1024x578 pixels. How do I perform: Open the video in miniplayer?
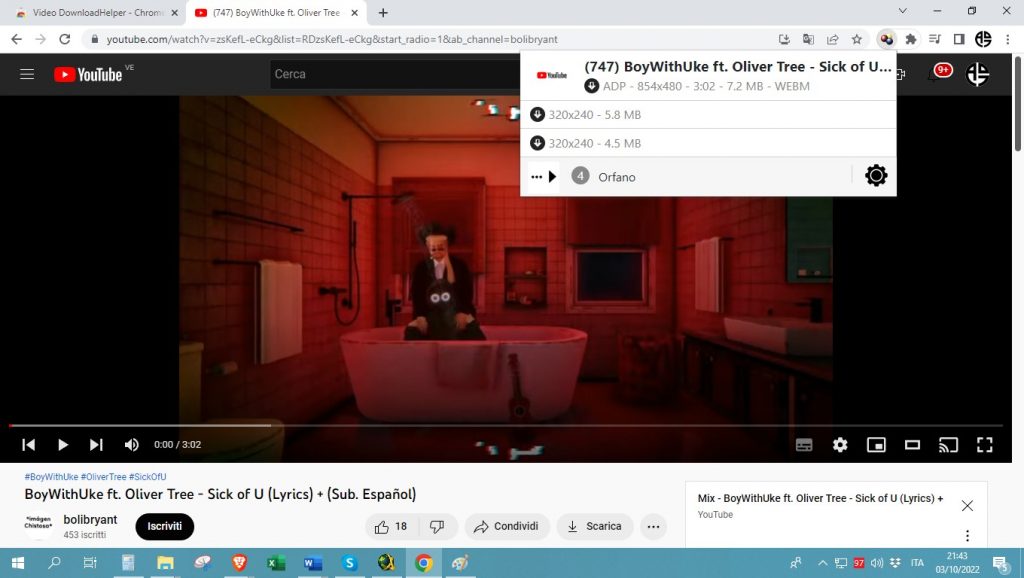876,444
